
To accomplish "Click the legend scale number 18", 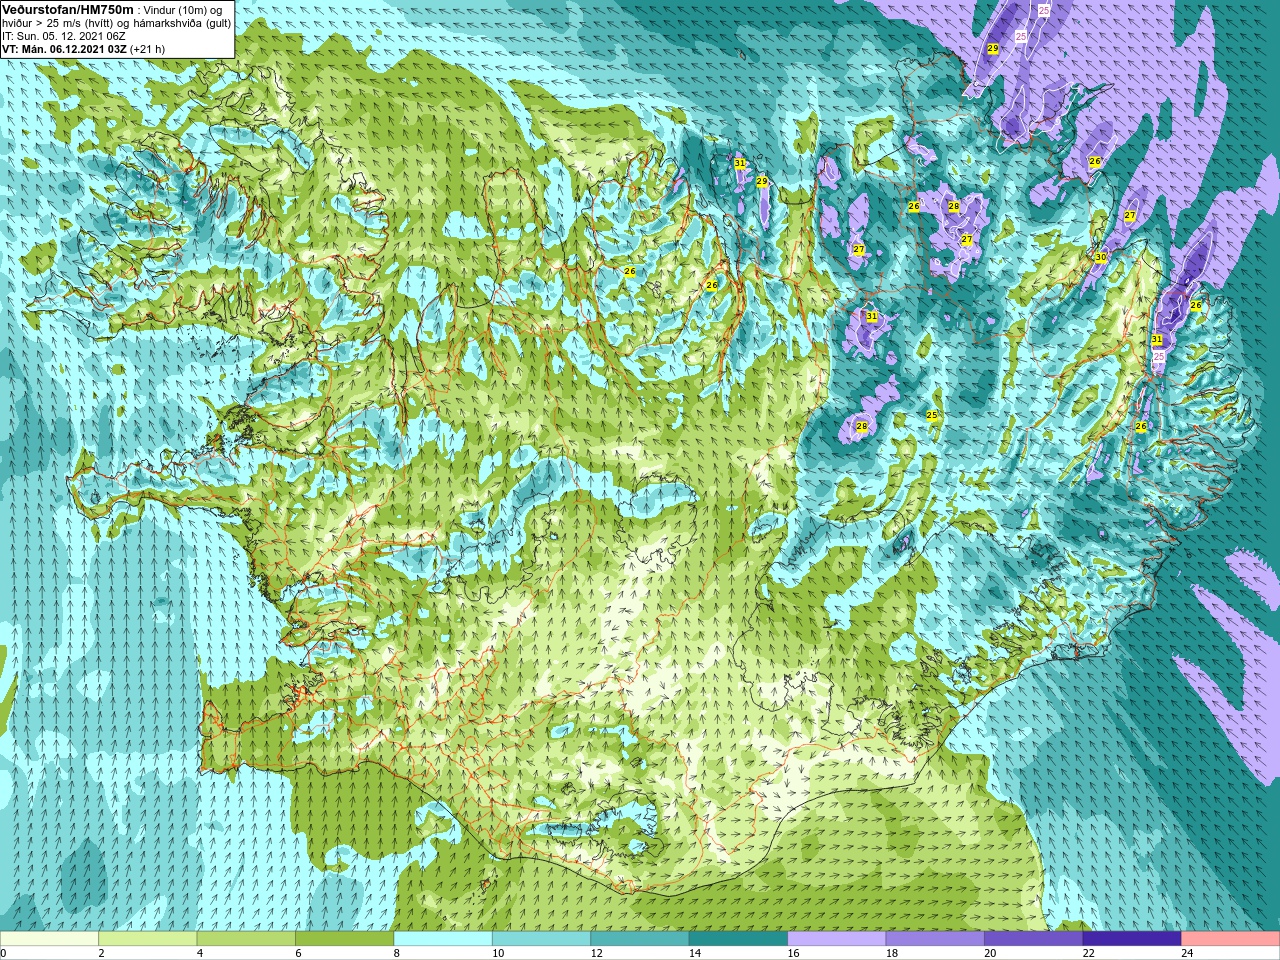I will coord(891,953).
